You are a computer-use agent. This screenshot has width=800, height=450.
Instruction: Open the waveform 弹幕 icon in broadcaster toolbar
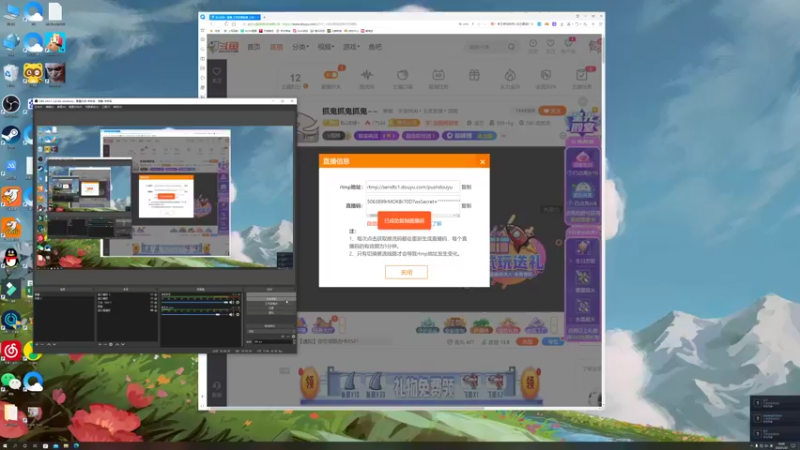pyautogui.click(x=367, y=76)
